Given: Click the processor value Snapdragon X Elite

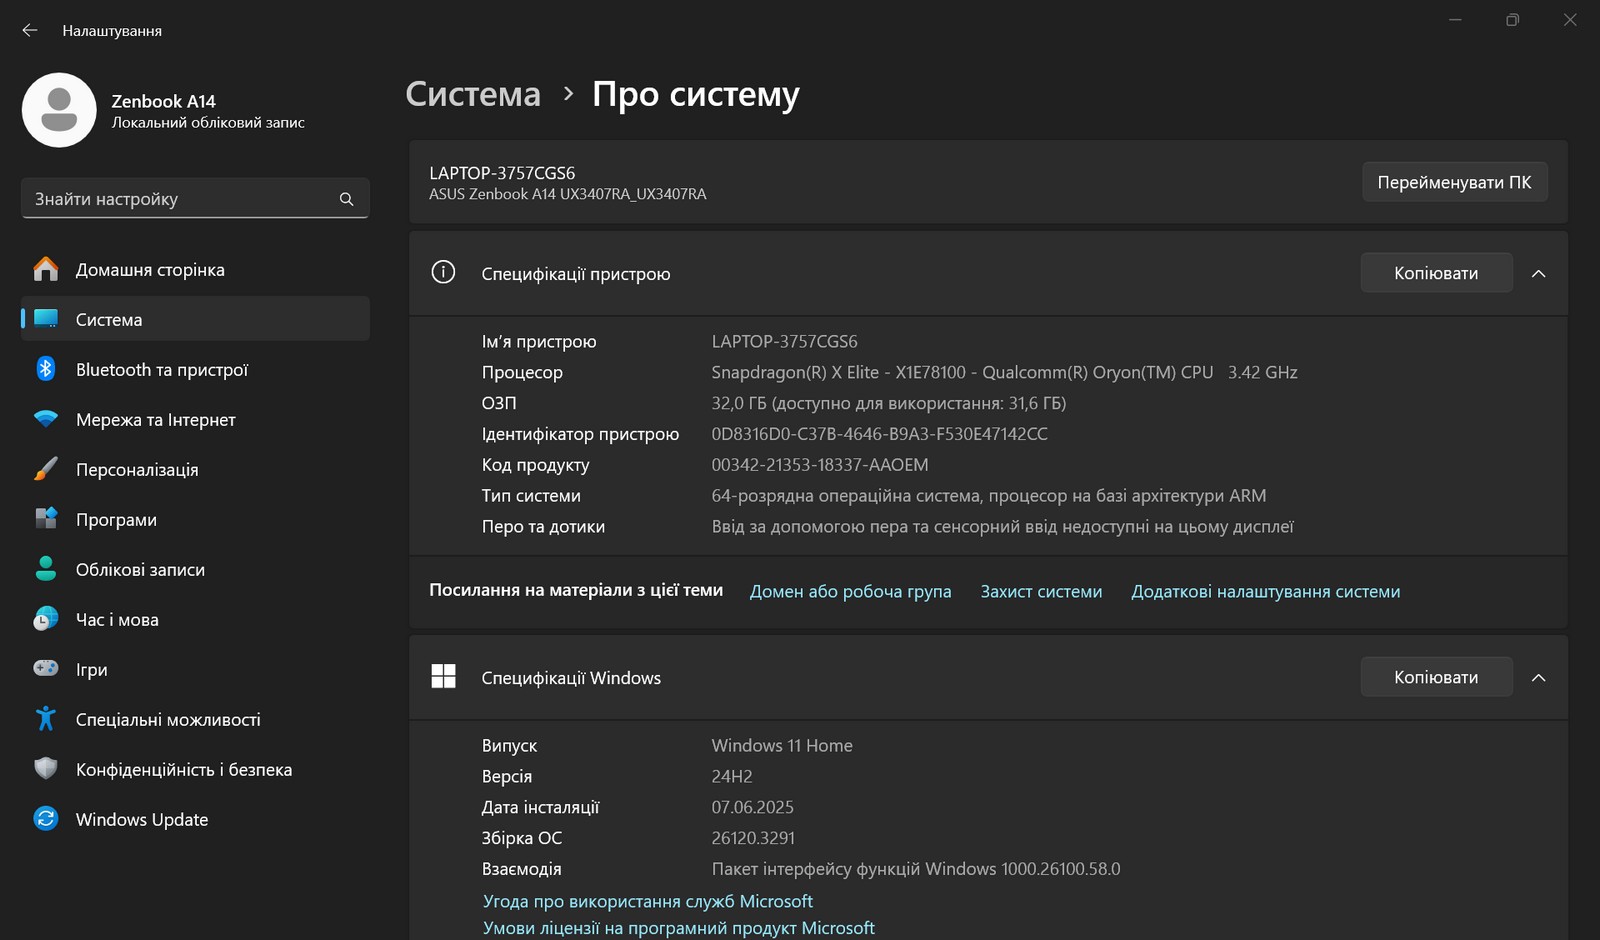Looking at the screenshot, I should (1004, 372).
